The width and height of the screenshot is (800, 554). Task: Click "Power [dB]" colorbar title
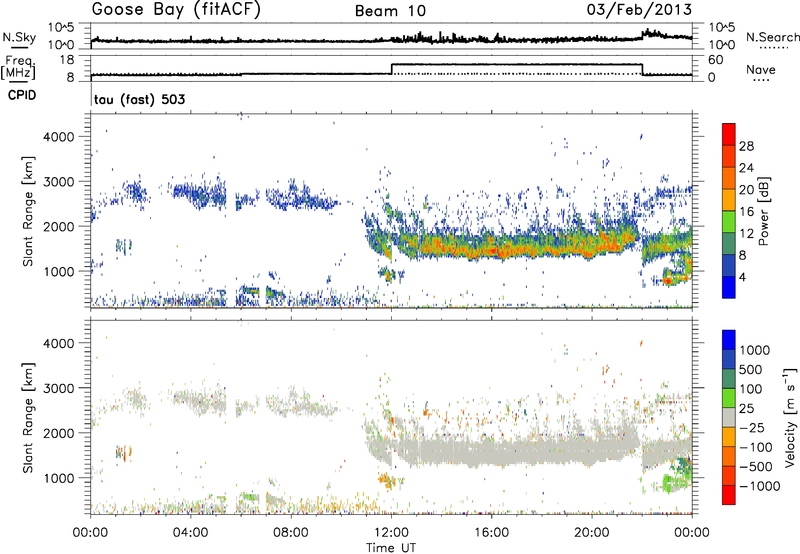click(764, 211)
